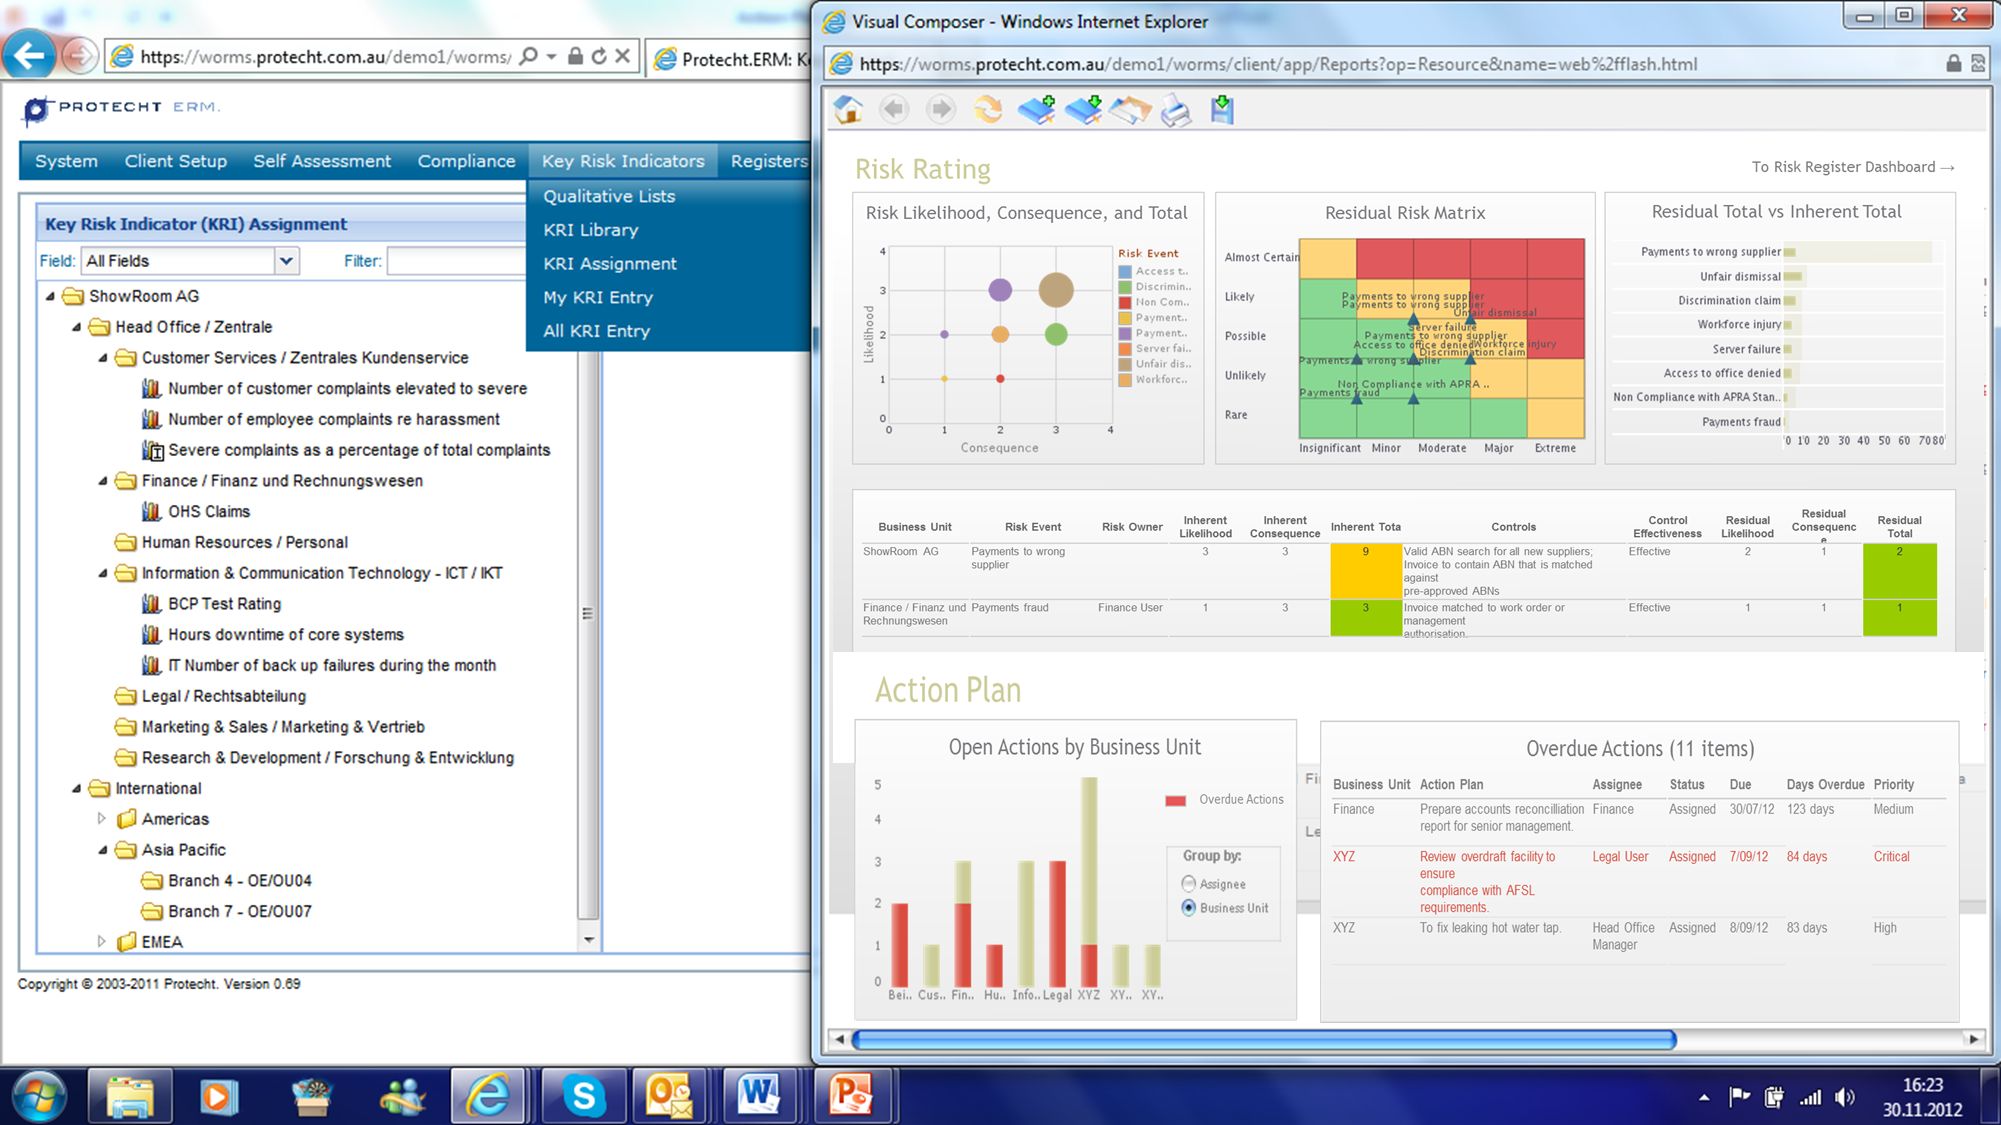This screenshot has width=2001, height=1125.
Task: Select the Assignee group-by radio button
Action: (x=1189, y=884)
